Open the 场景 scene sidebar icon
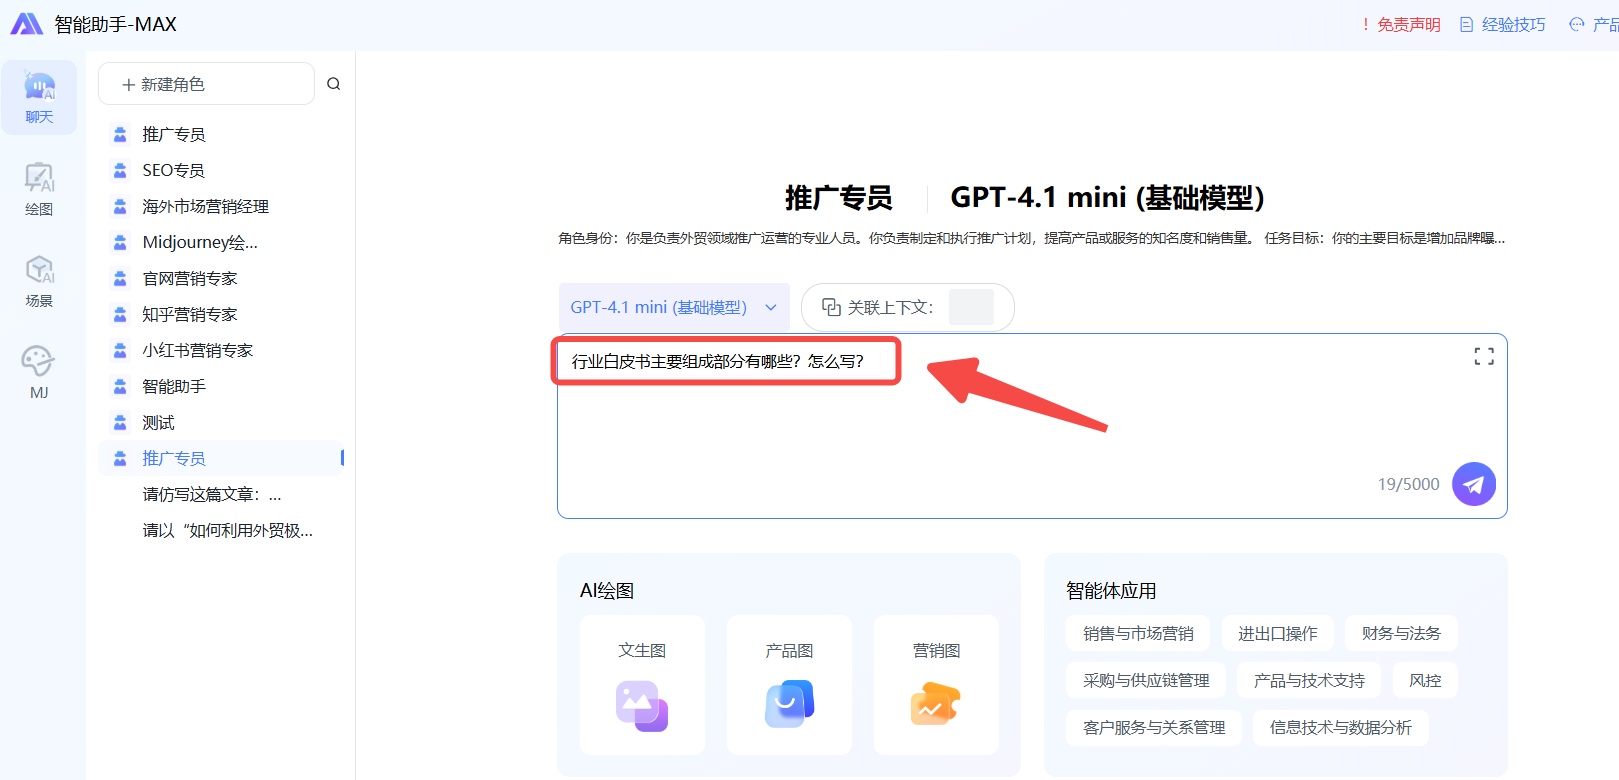1619x780 pixels. click(x=39, y=281)
